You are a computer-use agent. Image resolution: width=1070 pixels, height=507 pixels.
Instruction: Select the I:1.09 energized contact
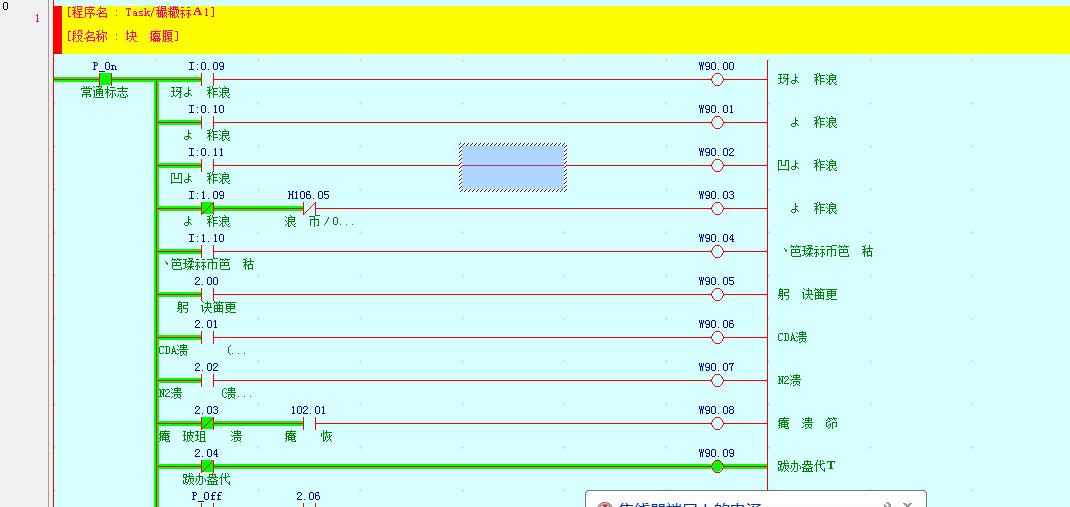click(207, 208)
